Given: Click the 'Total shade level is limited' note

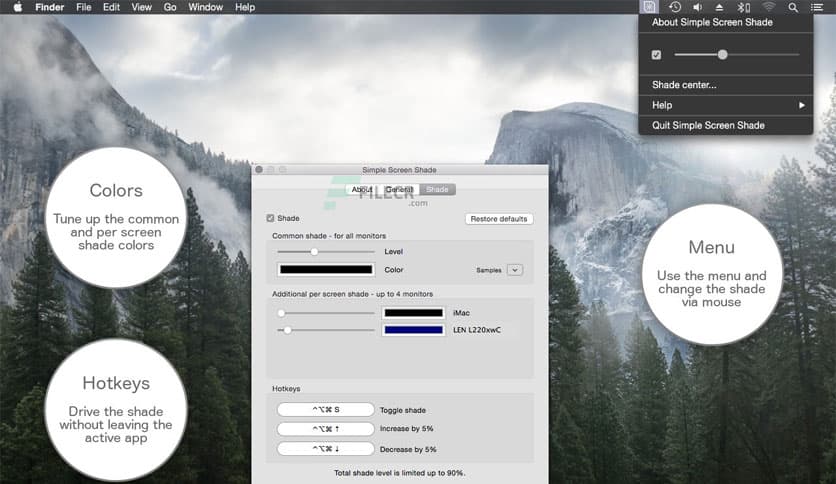Looking at the screenshot, I should point(399,473).
